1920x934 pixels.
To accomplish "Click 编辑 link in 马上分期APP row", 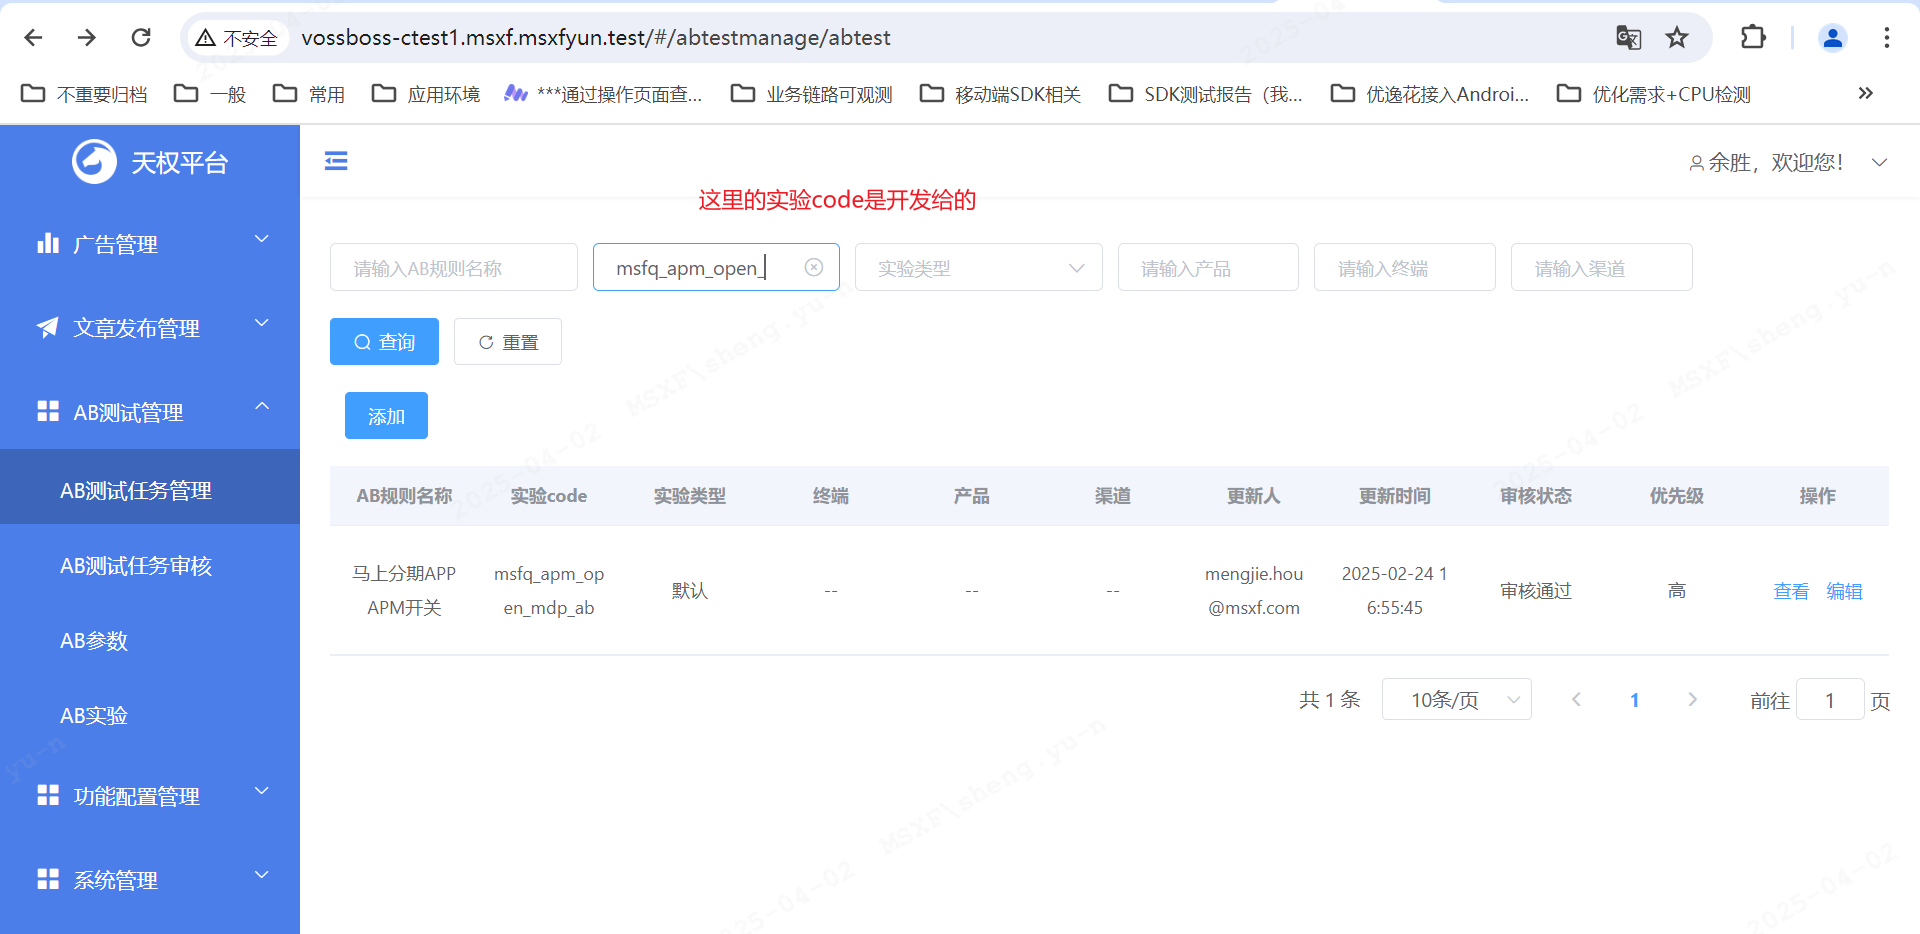I will point(1844,591).
